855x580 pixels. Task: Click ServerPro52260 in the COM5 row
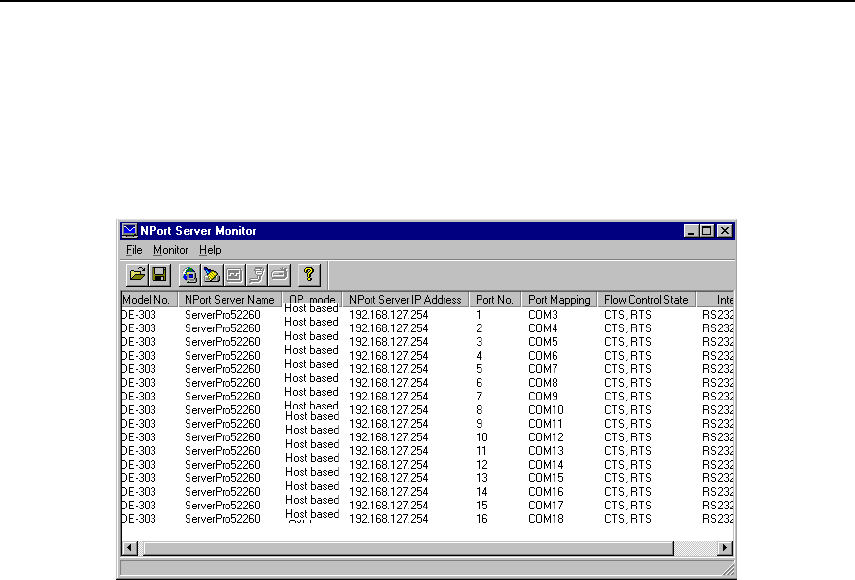click(222, 342)
